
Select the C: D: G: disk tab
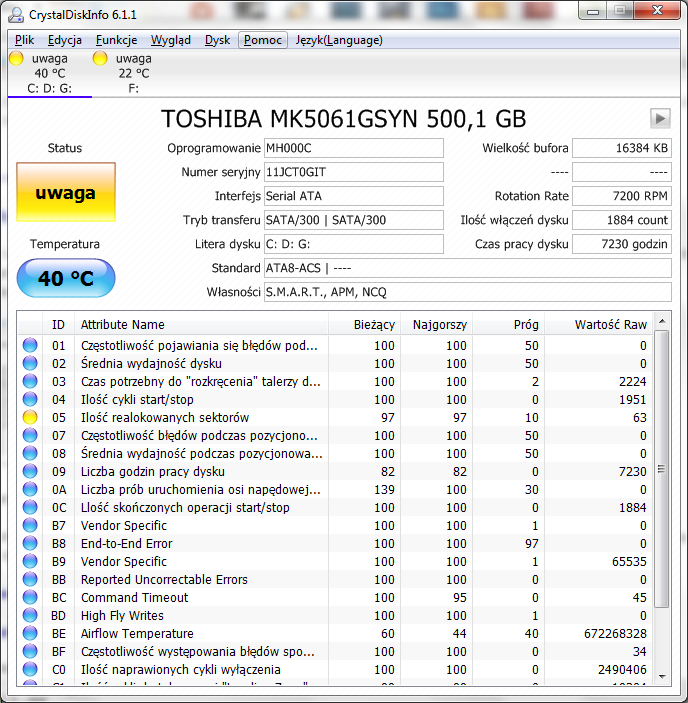[49, 73]
